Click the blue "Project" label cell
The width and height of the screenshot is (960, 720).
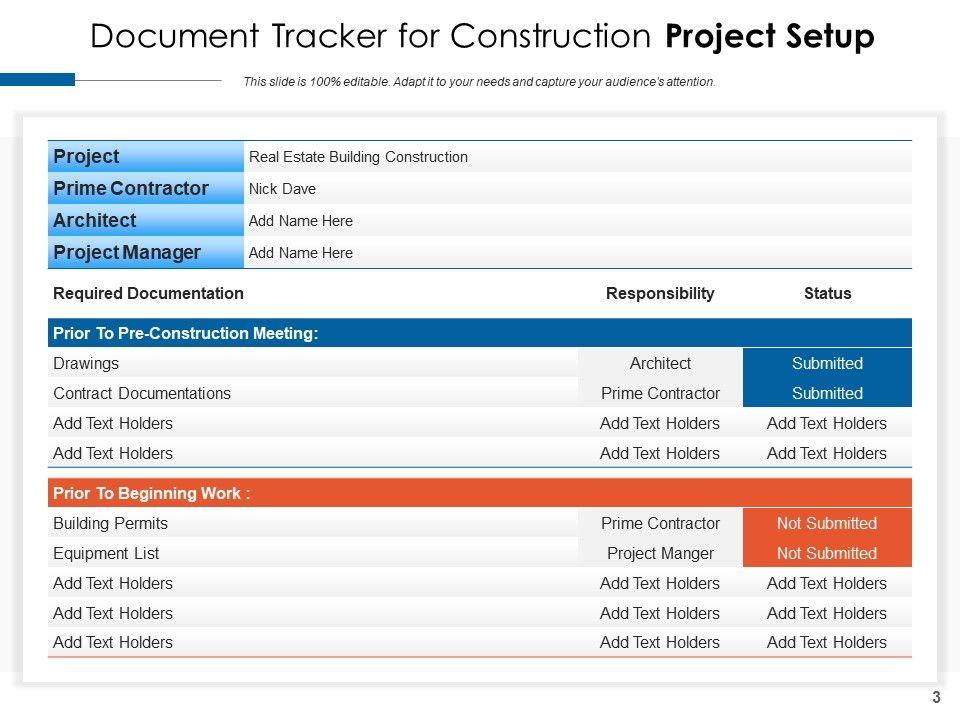click(146, 157)
